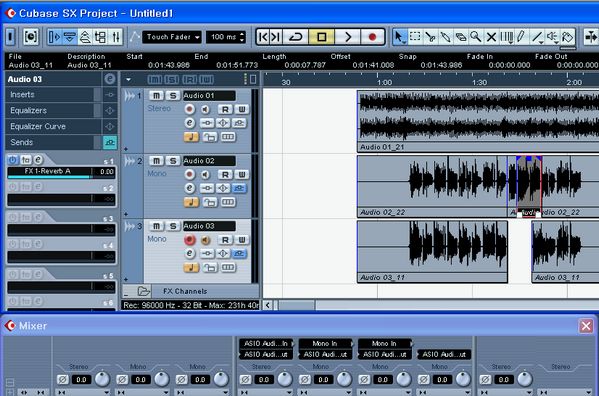Adjust the 100 ms return time stepper

click(241, 37)
